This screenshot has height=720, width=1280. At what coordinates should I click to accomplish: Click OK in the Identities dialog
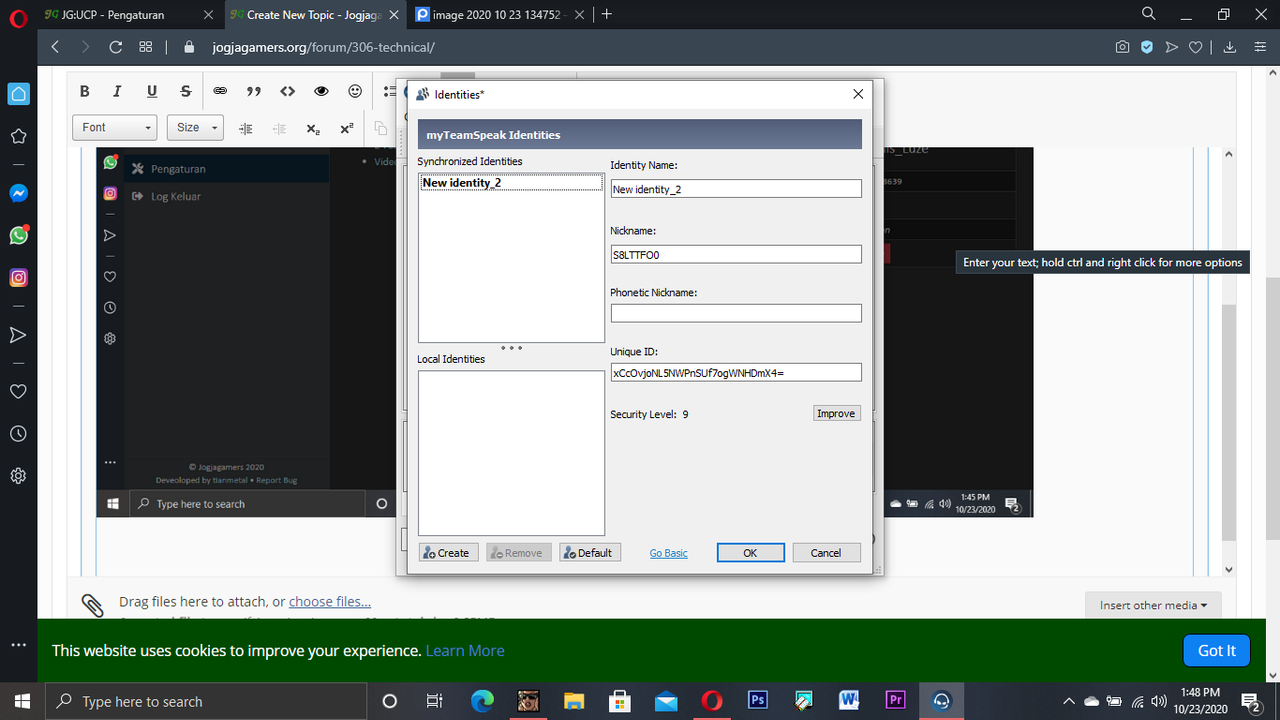pos(750,553)
